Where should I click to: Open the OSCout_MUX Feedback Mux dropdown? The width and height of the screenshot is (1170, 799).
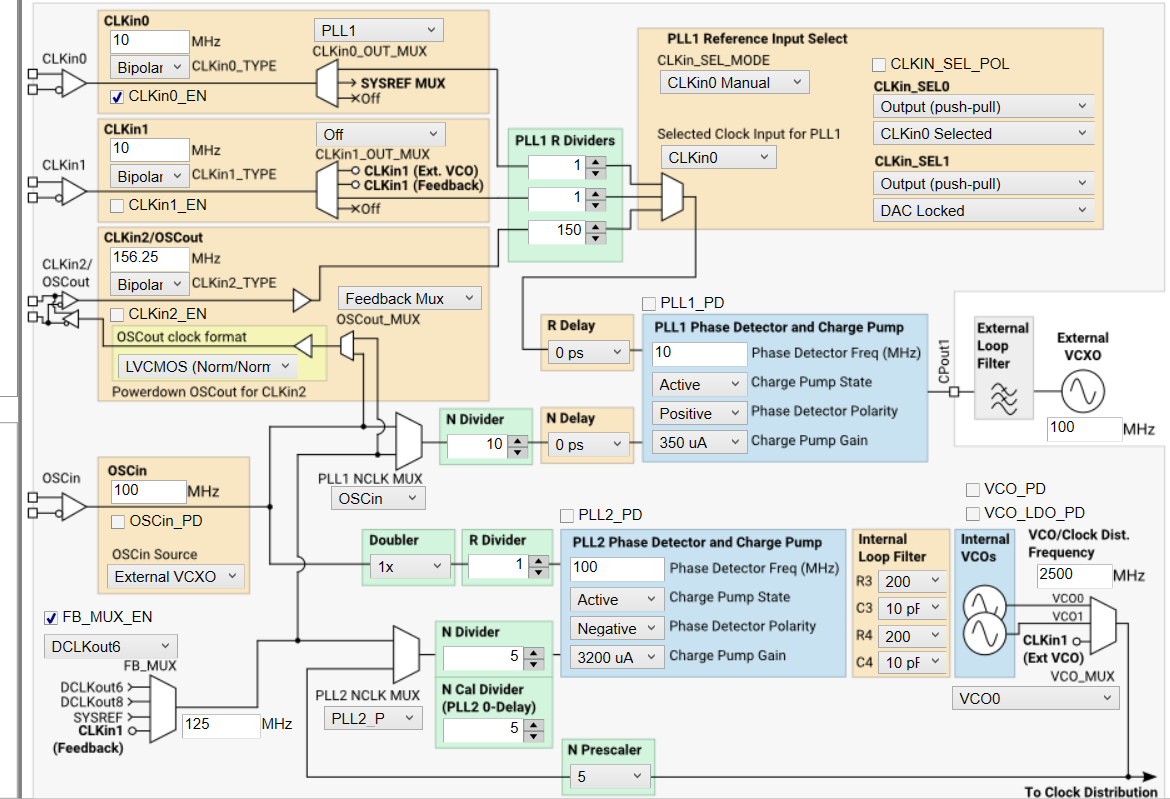pyautogui.click(x=410, y=298)
